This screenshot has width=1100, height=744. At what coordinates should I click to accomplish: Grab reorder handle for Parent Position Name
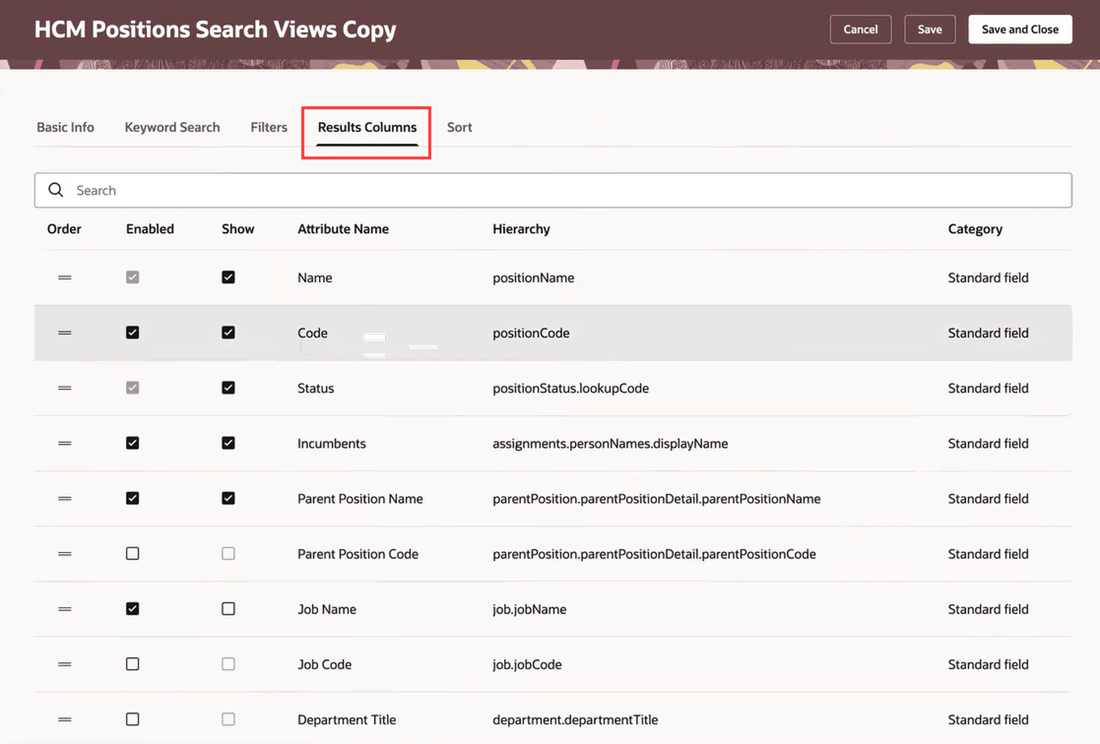click(x=65, y=499)
